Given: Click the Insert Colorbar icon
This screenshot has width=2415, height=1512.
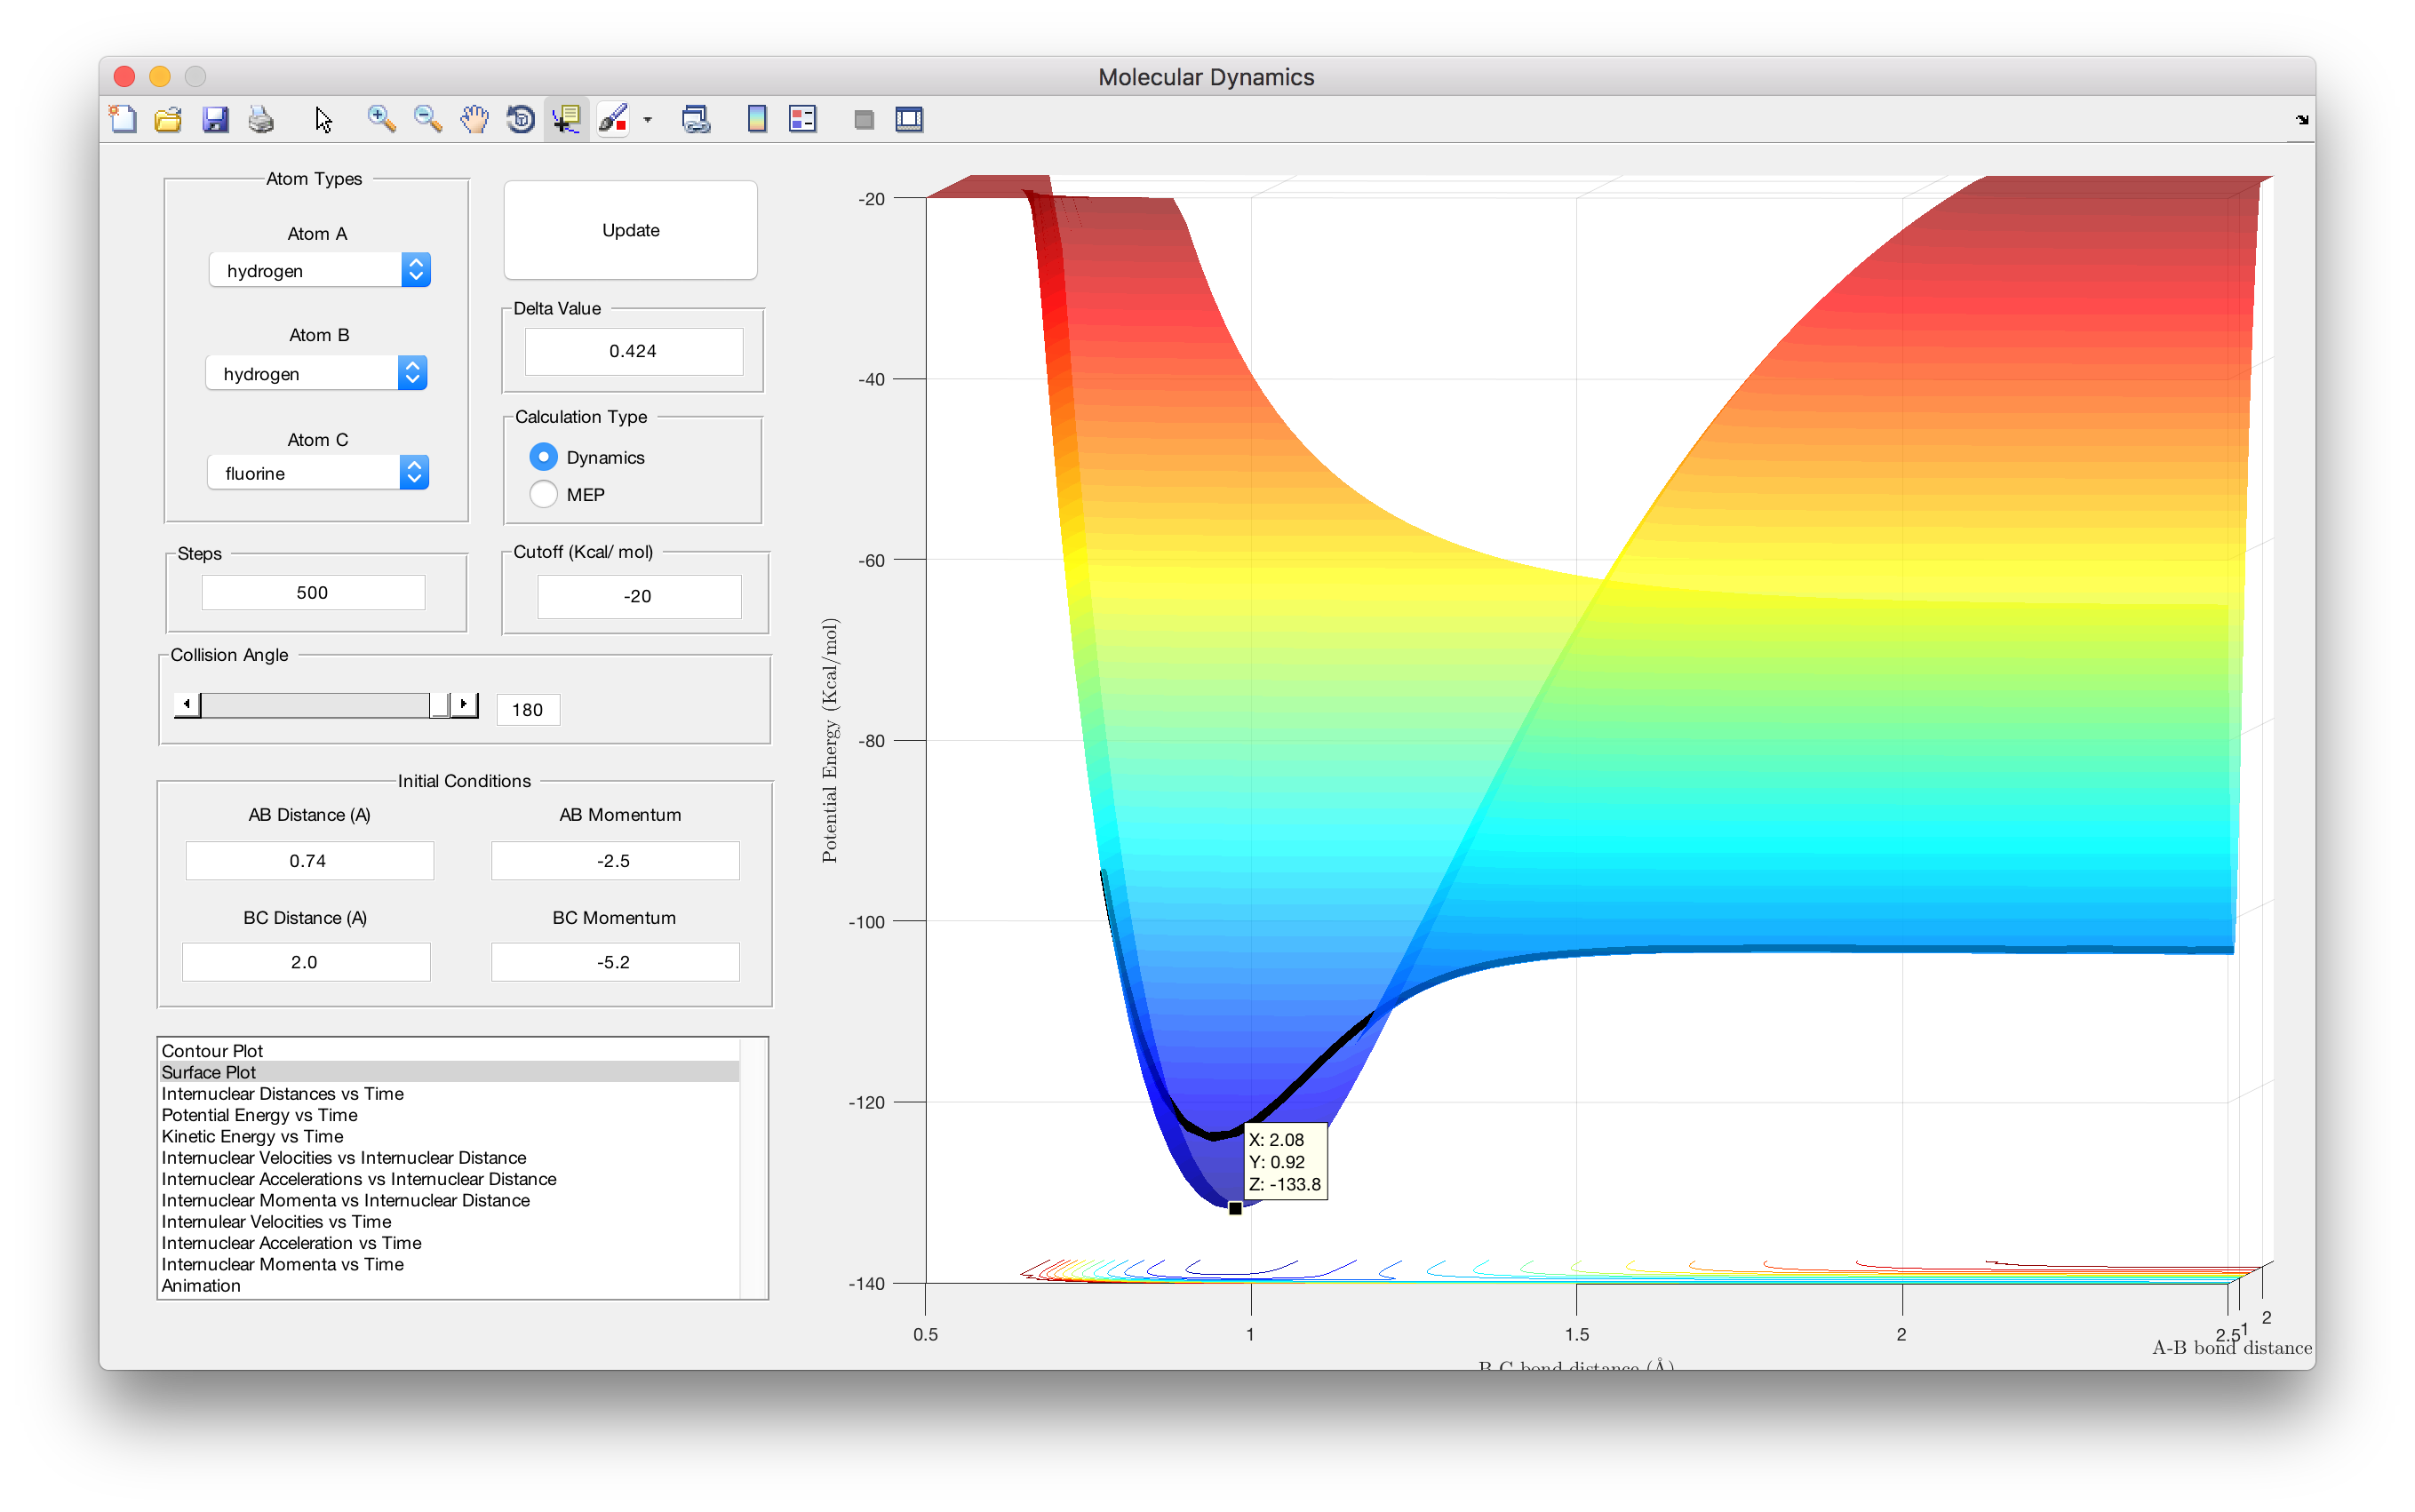Looking at the screenshot, I should pyautogui.click(x=757, y=120).
